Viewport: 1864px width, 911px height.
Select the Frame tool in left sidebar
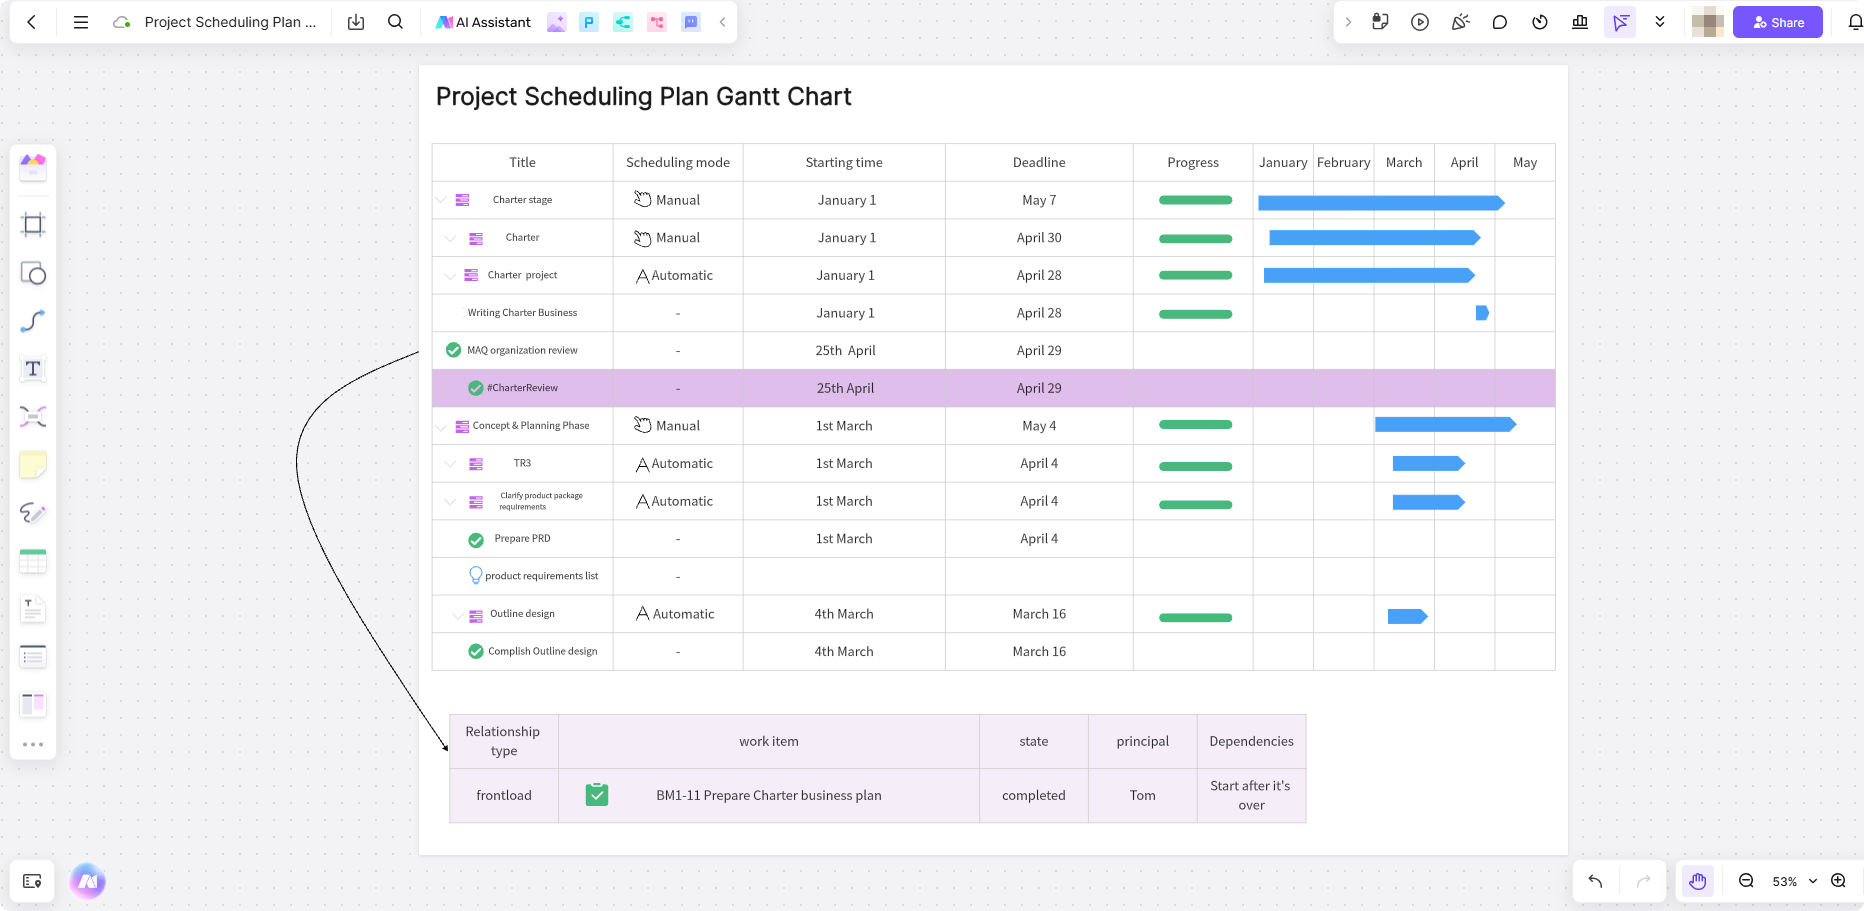click(x=33, y=224)
